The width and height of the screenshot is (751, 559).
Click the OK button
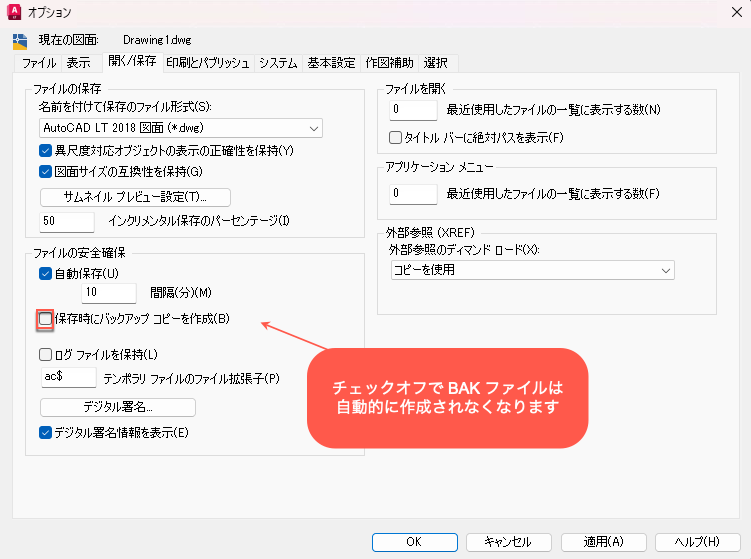tap(415, 542)
